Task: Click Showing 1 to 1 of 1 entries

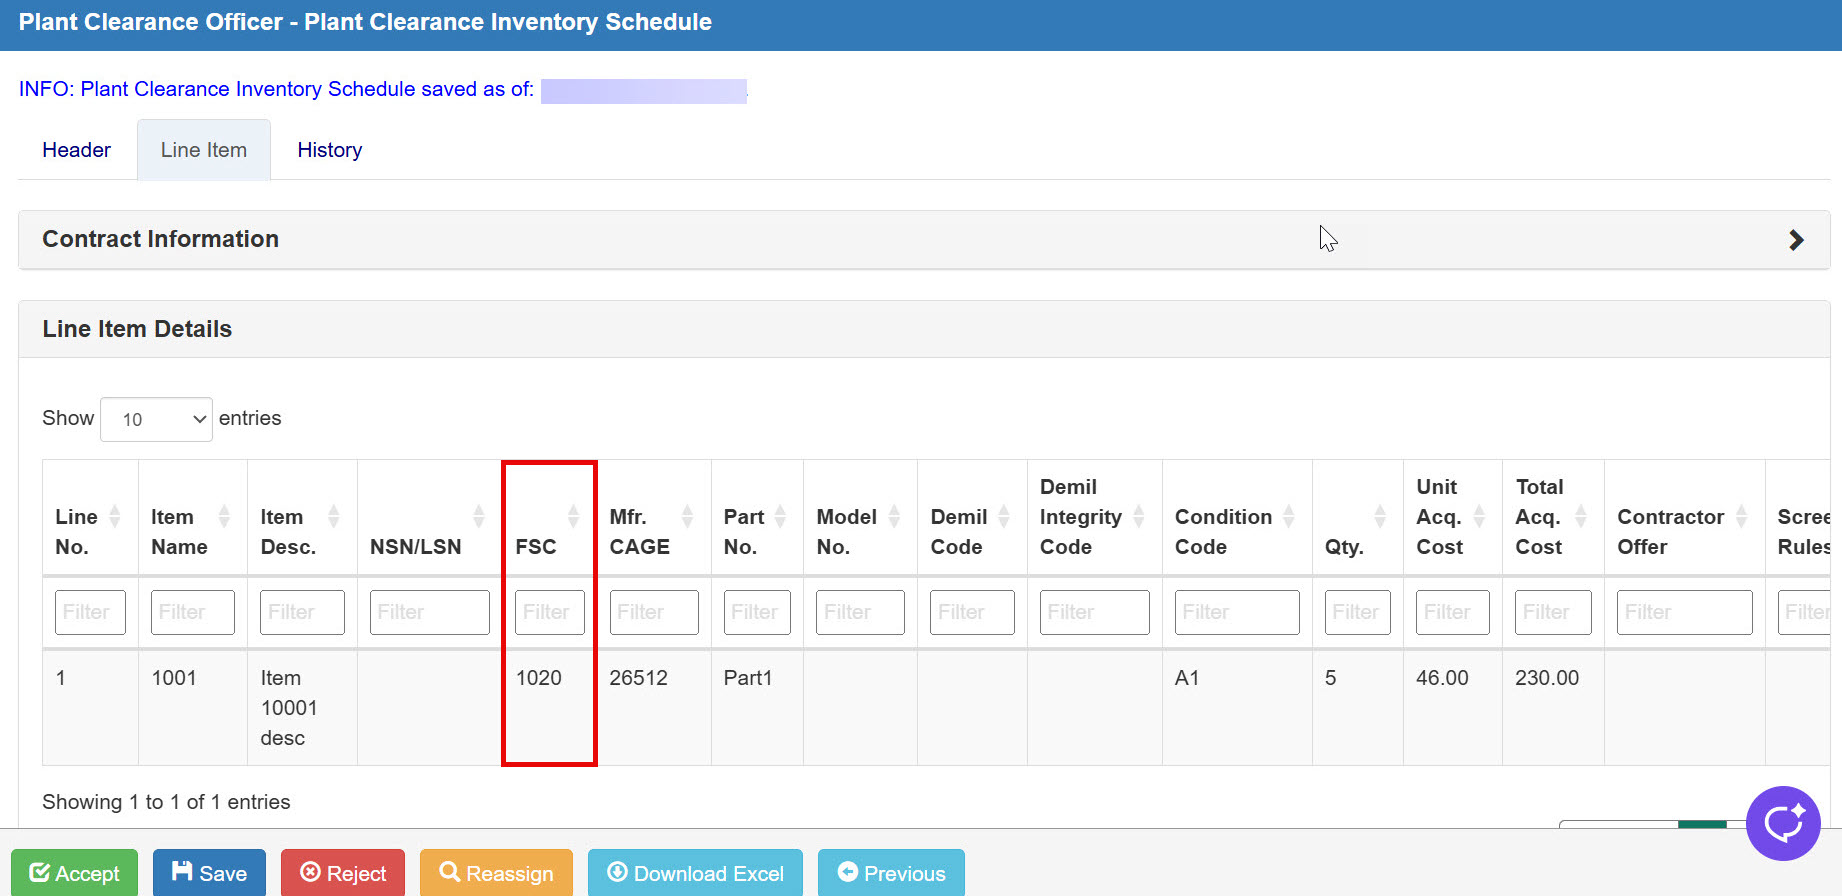Action: click(x=166, y=802)
